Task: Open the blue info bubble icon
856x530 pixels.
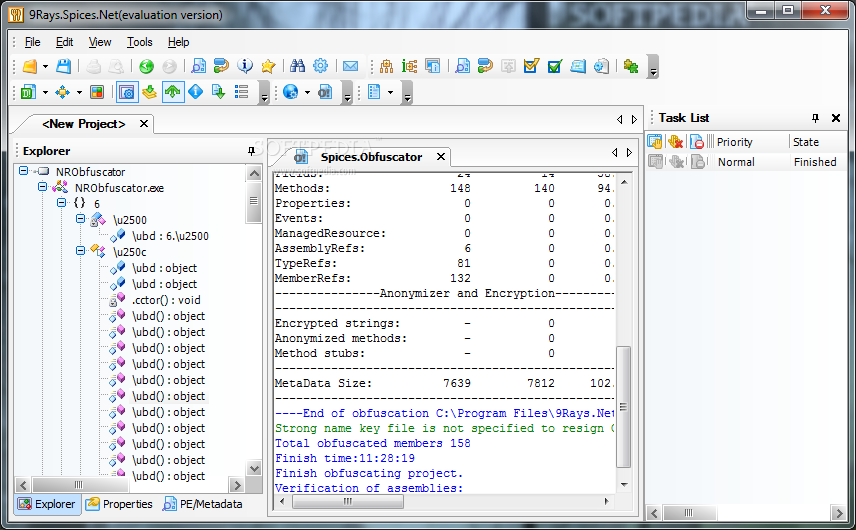Action: click(245, 67)
